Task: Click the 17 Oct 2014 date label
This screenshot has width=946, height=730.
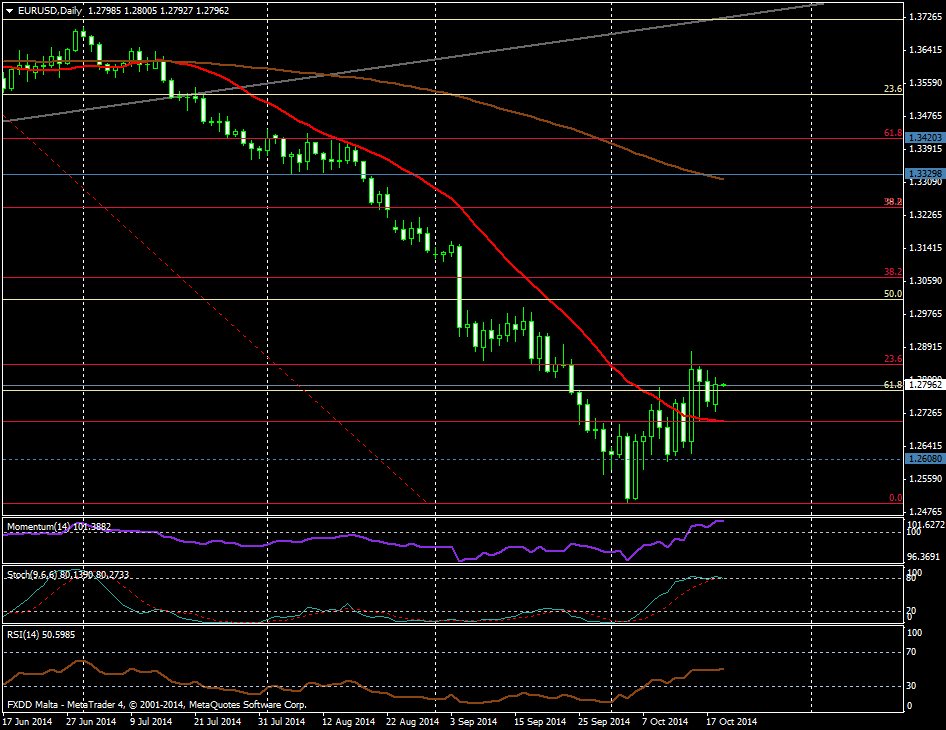Action: pos(731,720)
